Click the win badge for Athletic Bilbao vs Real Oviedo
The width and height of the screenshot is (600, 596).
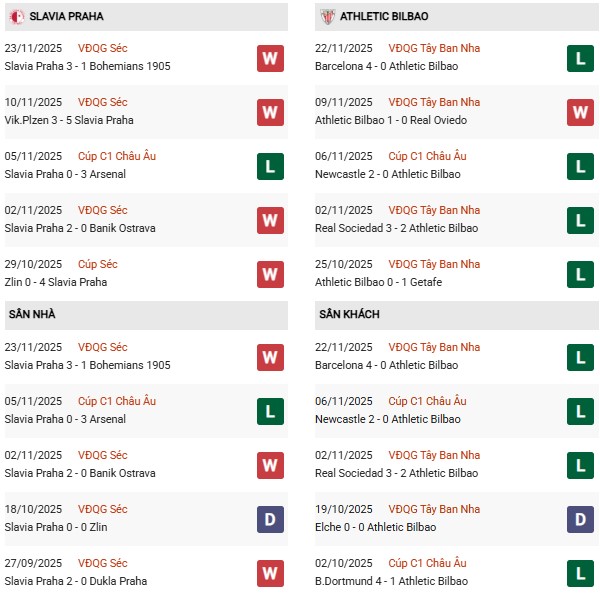pyautogui.click(x=580, y=112)
